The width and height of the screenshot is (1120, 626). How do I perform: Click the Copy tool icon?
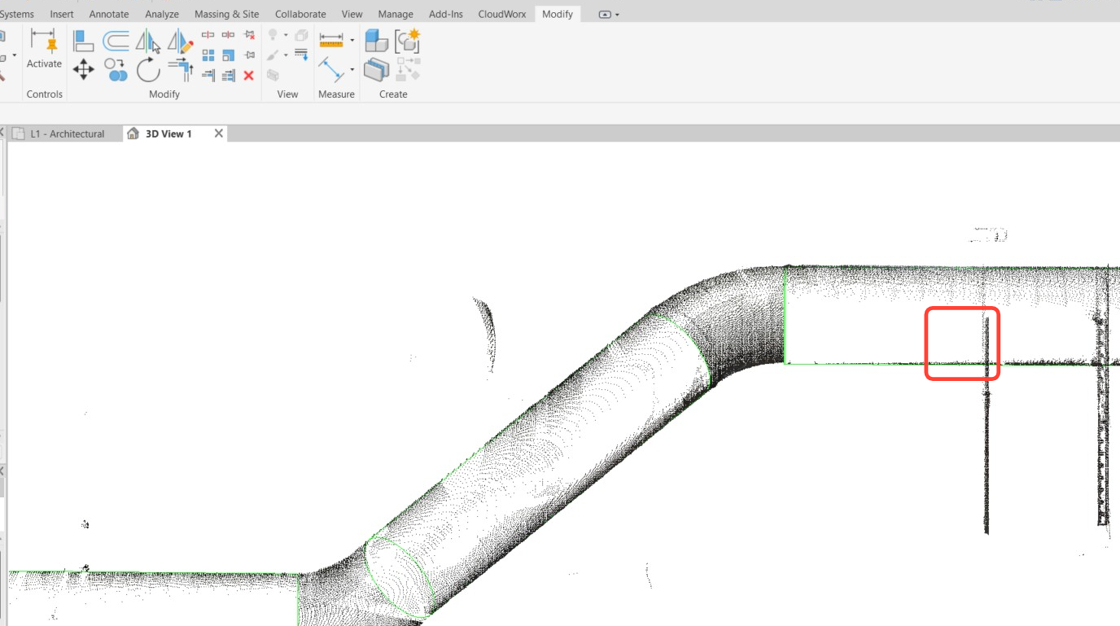[116, 70]
